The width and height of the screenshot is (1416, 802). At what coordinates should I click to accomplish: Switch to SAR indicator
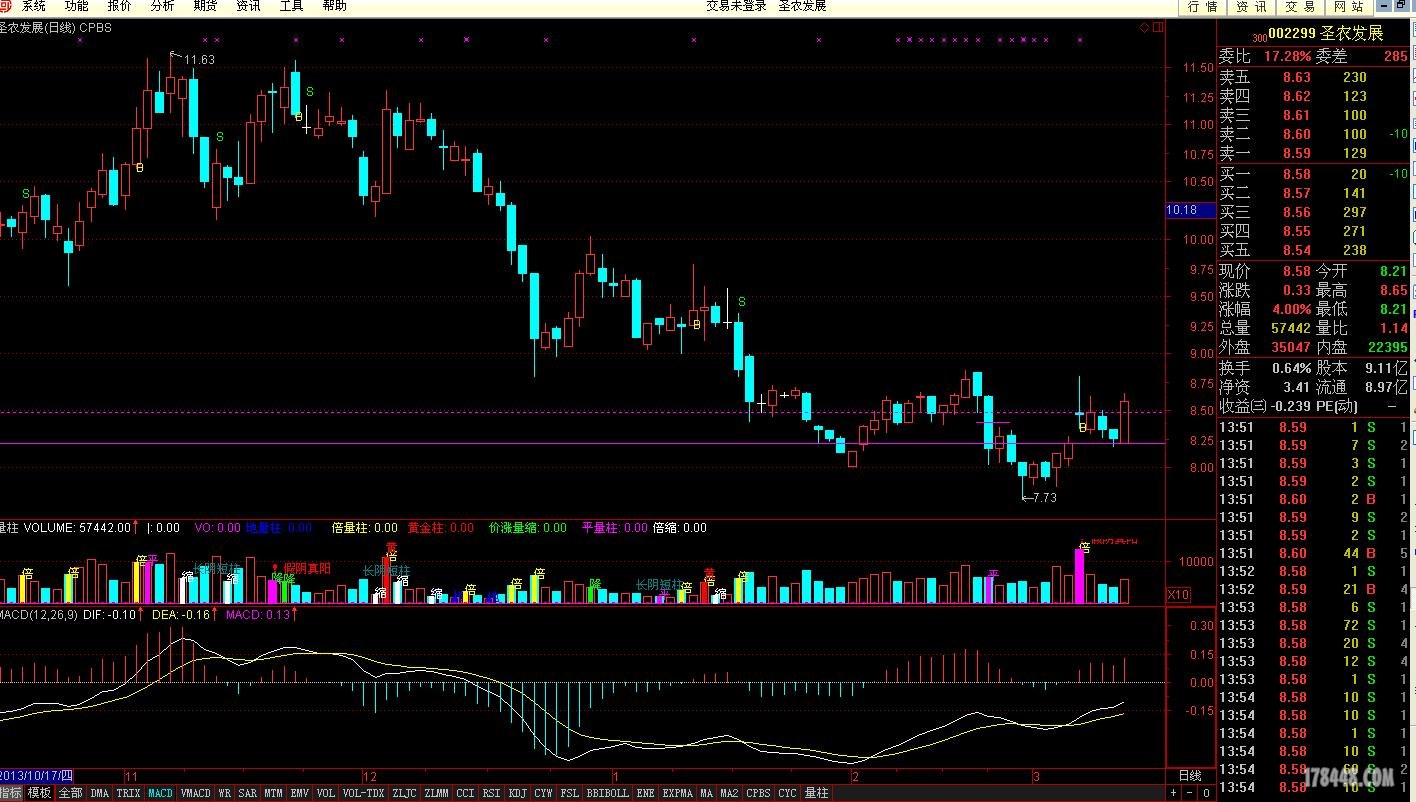click(x=248, y=793)
